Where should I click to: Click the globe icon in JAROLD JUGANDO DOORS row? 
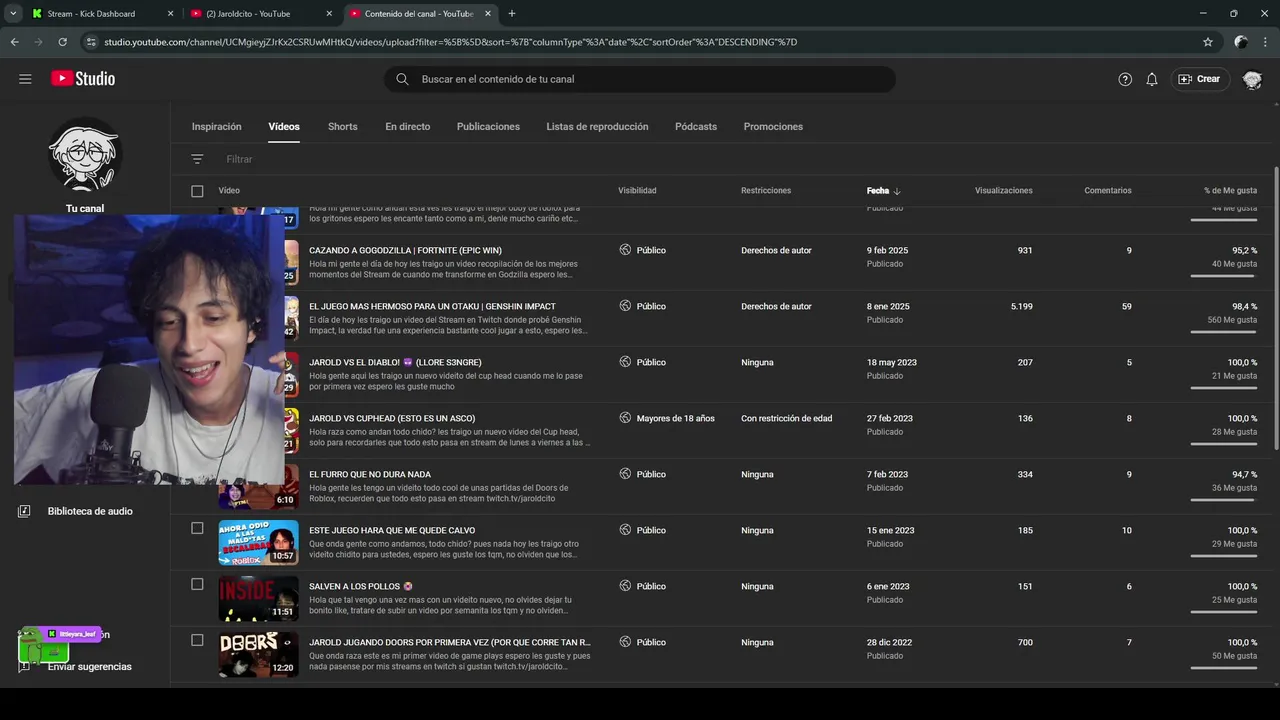[x=625, y=642]
